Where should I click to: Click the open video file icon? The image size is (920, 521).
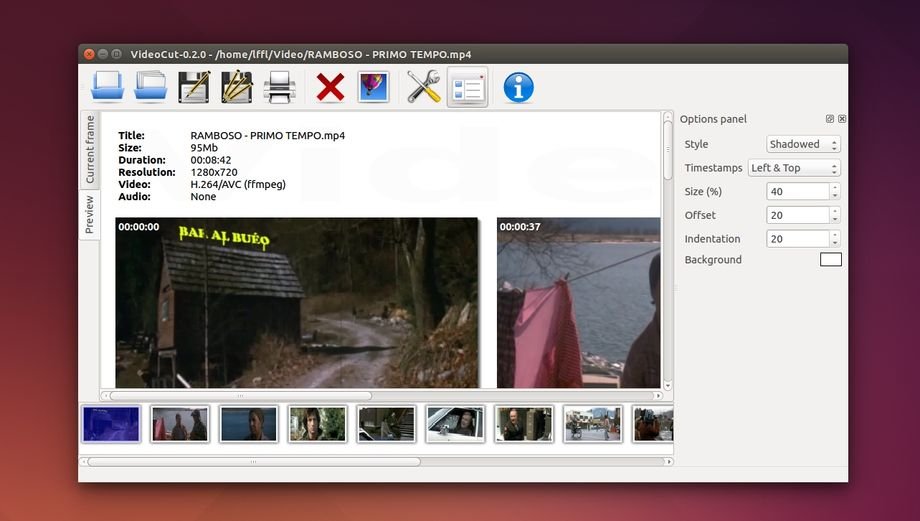(x=107, y=87)
